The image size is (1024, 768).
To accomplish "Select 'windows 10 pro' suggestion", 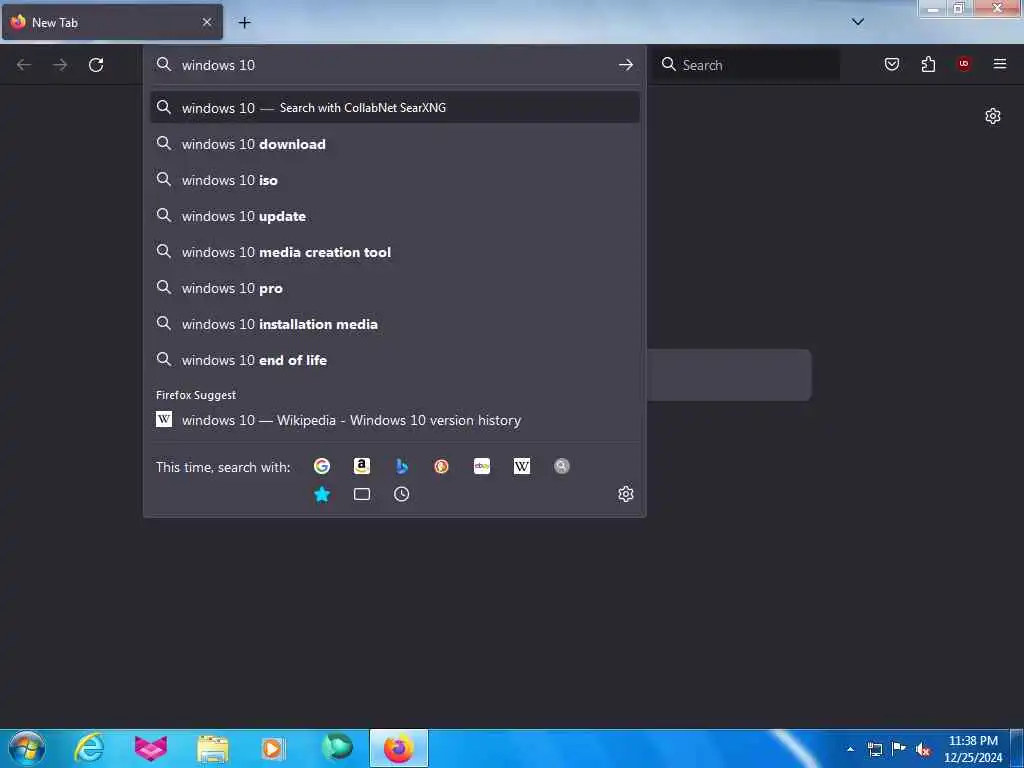I will (x=394, y=288).
